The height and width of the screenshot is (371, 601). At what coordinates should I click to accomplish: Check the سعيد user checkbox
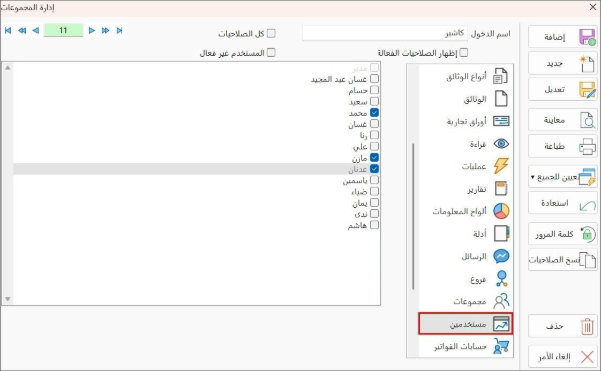point(374,101)
